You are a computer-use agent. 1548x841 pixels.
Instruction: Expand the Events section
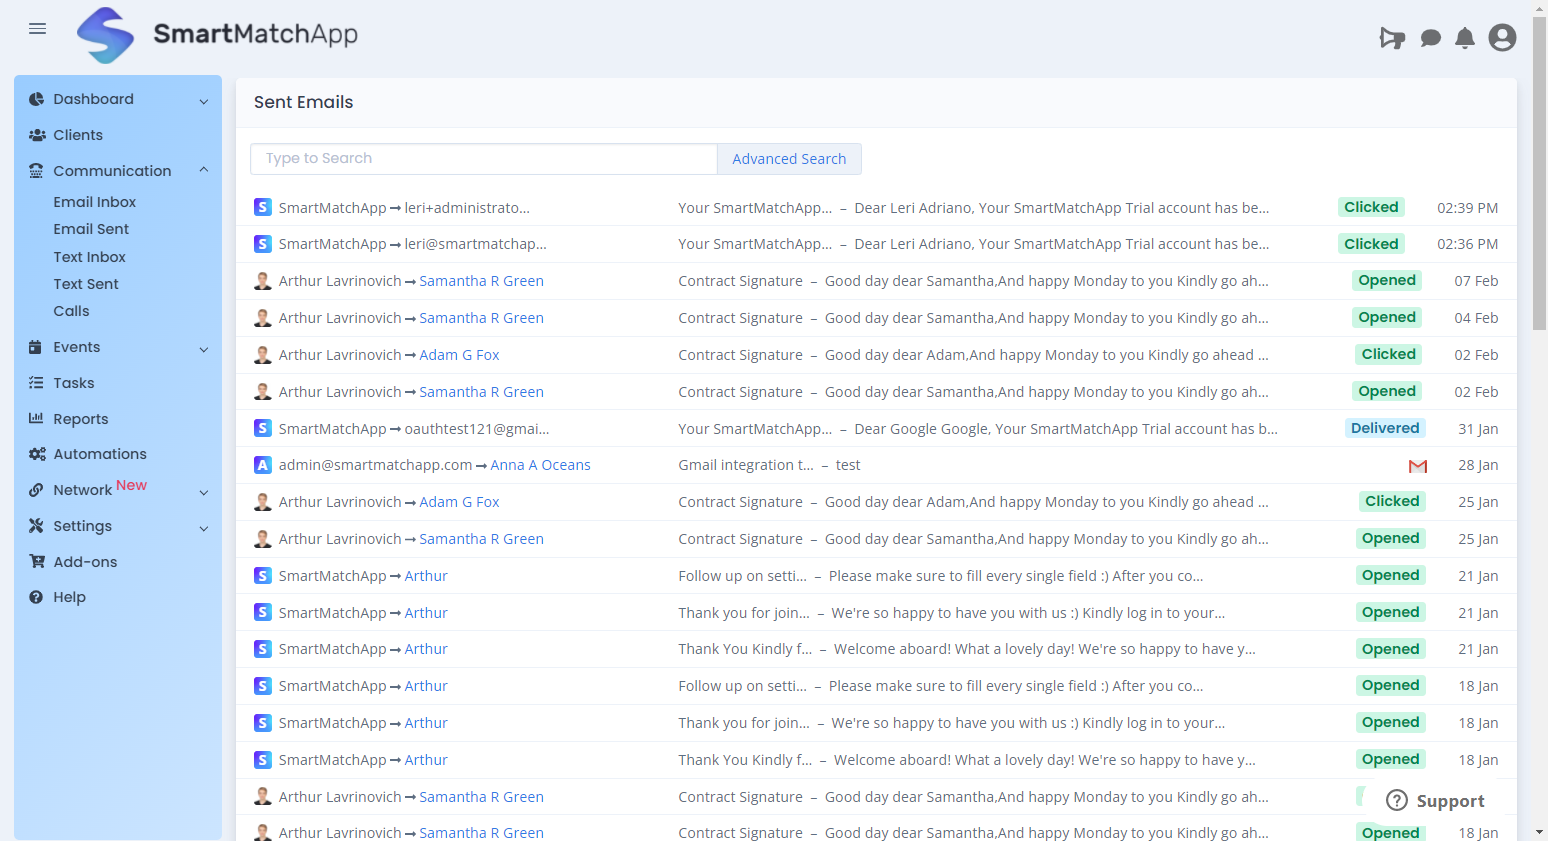click(204, 347)
